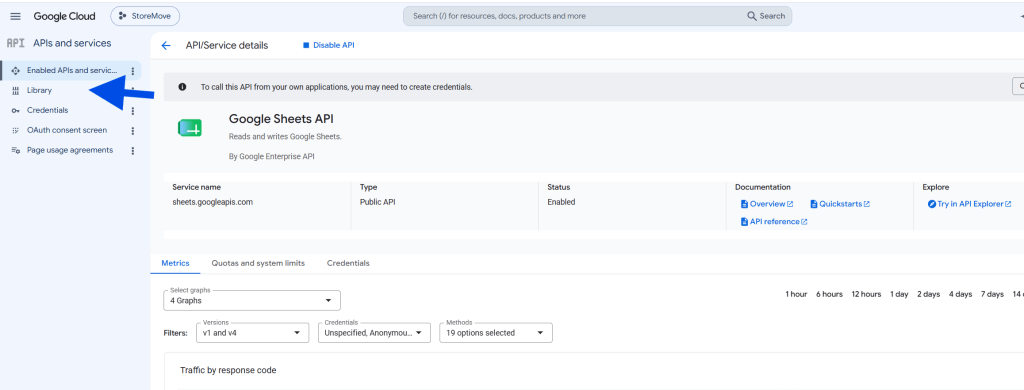Screen dimensions: 1024x390
Task: Expand the Credentials filter dropdown
Action: point(374,333)
